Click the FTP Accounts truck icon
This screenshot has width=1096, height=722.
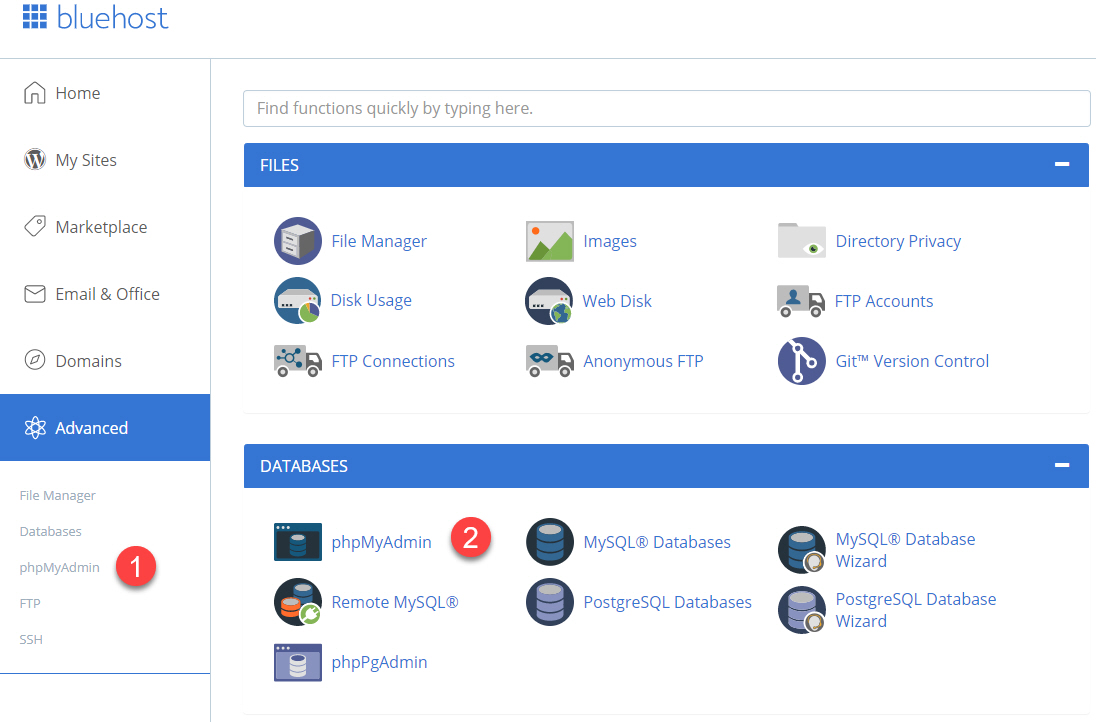point(801,301)
